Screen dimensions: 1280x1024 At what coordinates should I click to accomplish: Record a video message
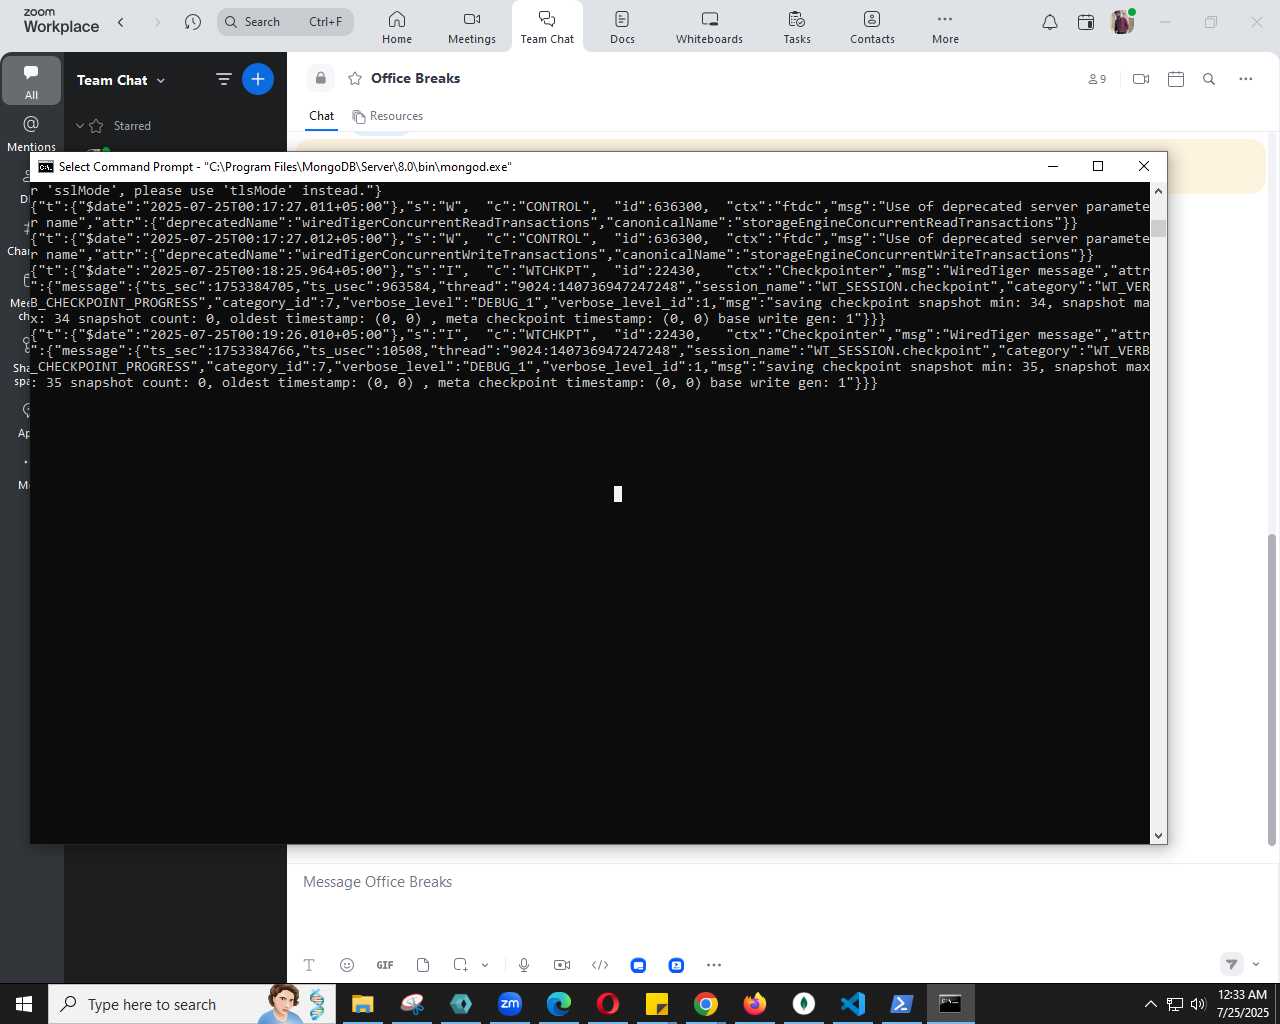tap(562, 965)
